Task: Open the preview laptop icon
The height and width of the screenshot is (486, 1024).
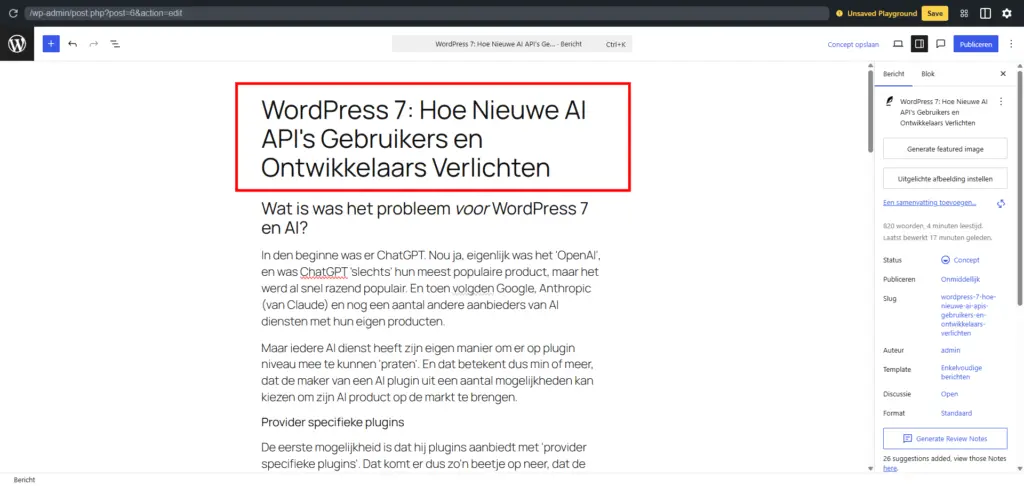Action: [898, 44]
